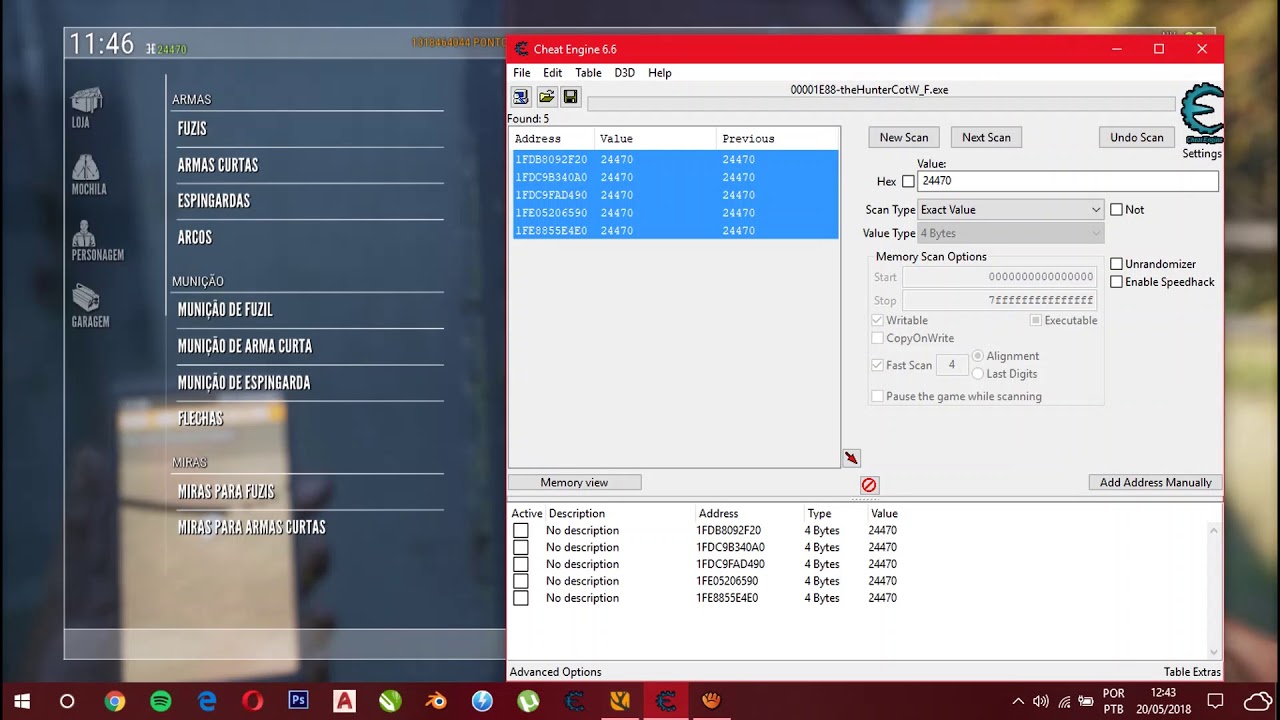This screenshot has width=1280, height=720.
Task: Select found result address 1FE8855E4E0
Action: (x=676, y=231)
